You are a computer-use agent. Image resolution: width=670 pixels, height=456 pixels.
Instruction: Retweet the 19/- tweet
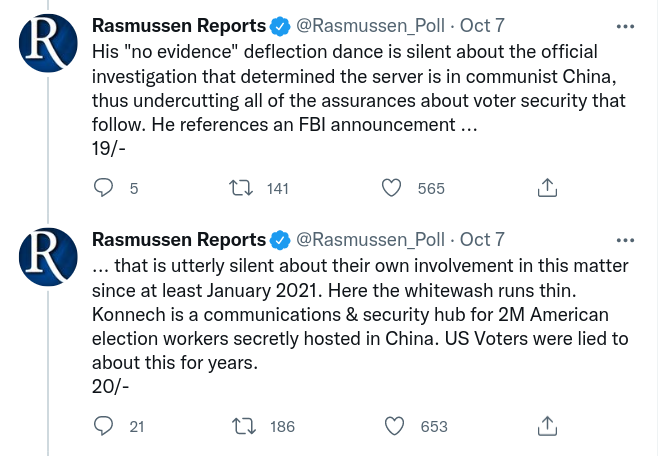[x=241, y=188]
